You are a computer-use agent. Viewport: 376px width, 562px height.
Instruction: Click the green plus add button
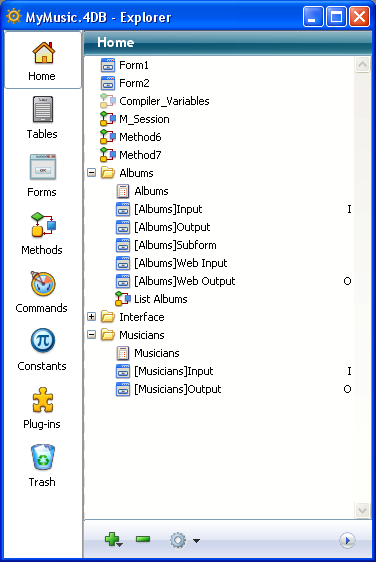[113, 539]
